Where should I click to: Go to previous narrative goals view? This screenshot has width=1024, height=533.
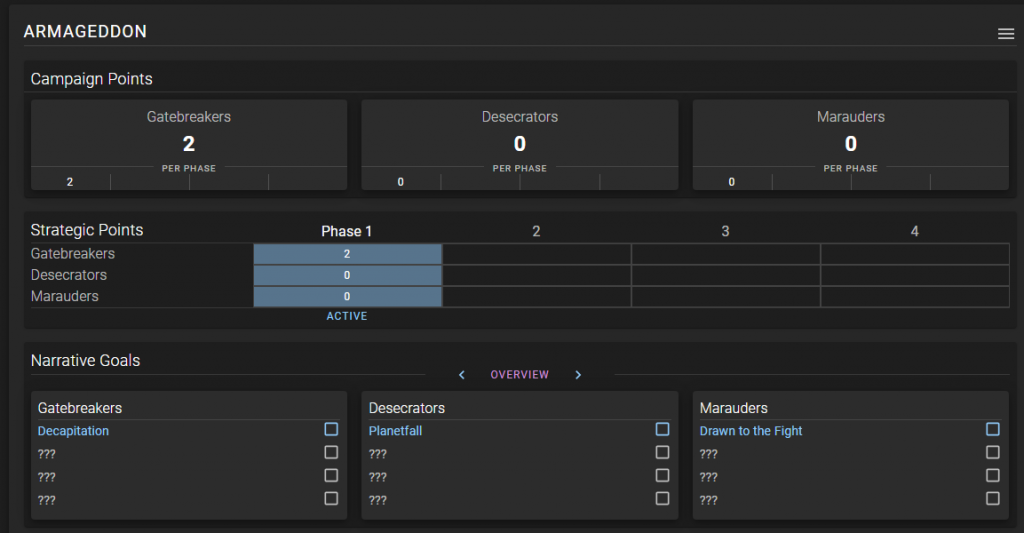tap(461, 375)
